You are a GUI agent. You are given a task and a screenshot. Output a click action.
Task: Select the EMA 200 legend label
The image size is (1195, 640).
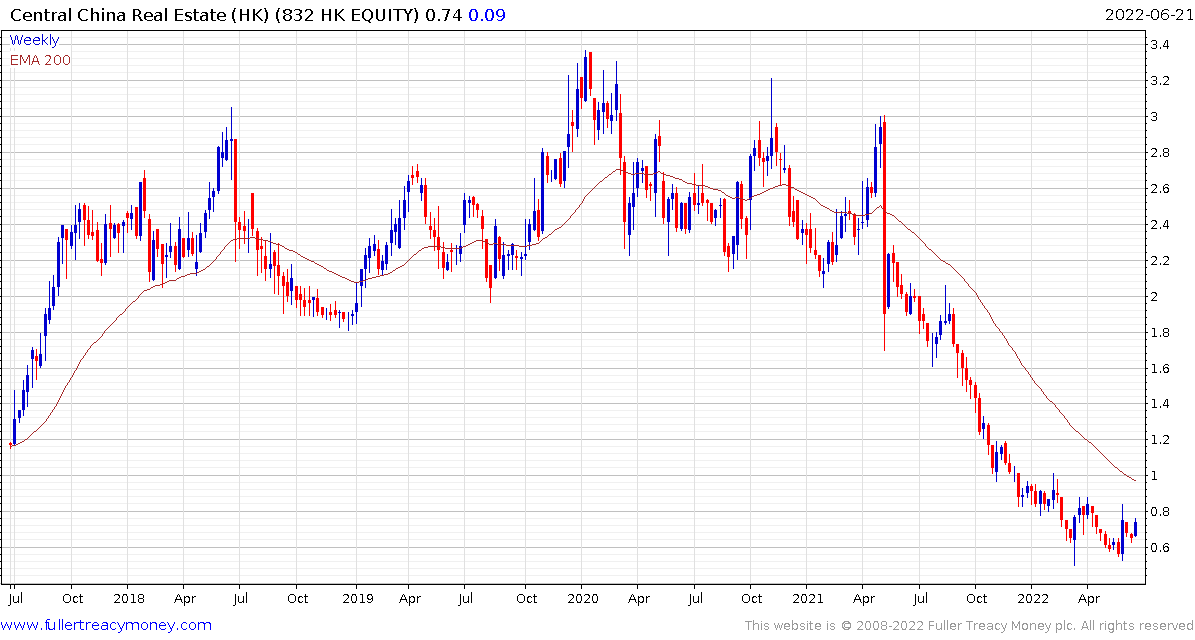(40, 60)
